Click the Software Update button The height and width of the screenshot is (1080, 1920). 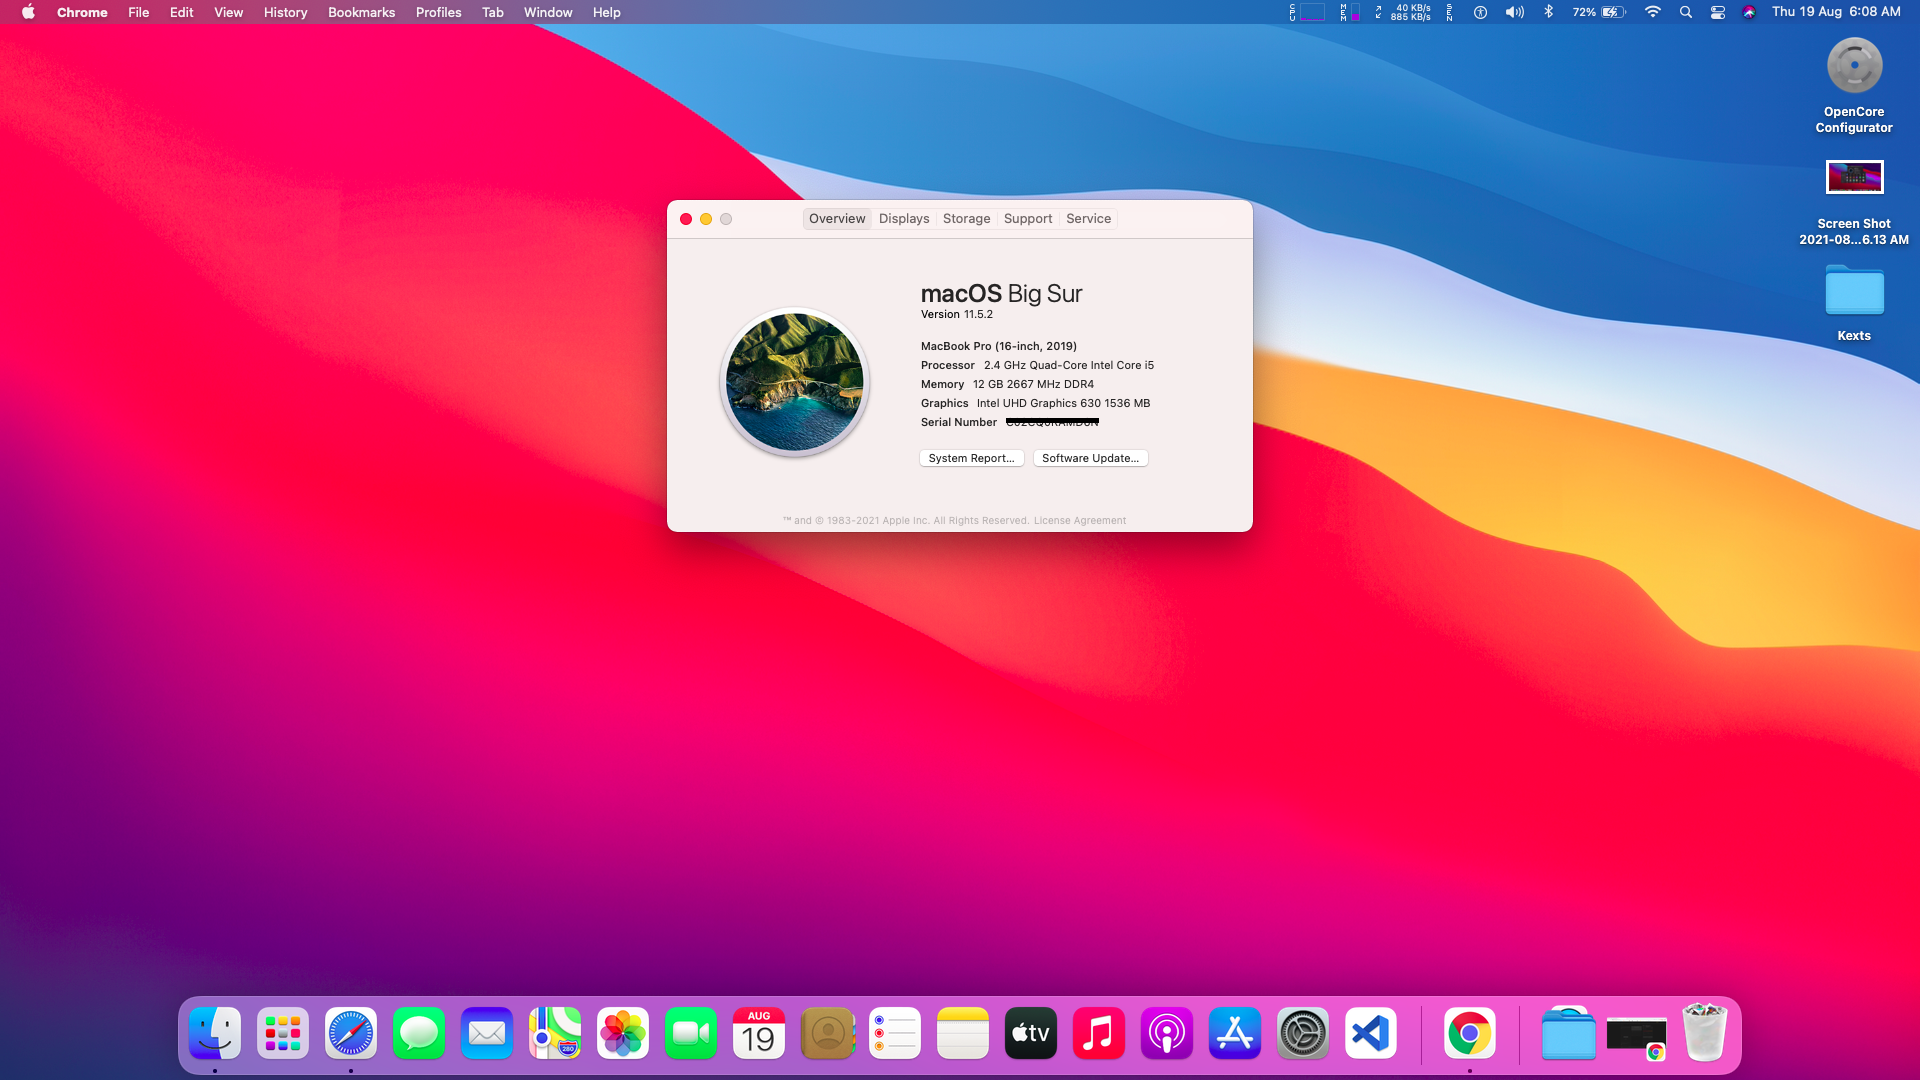1090,458
